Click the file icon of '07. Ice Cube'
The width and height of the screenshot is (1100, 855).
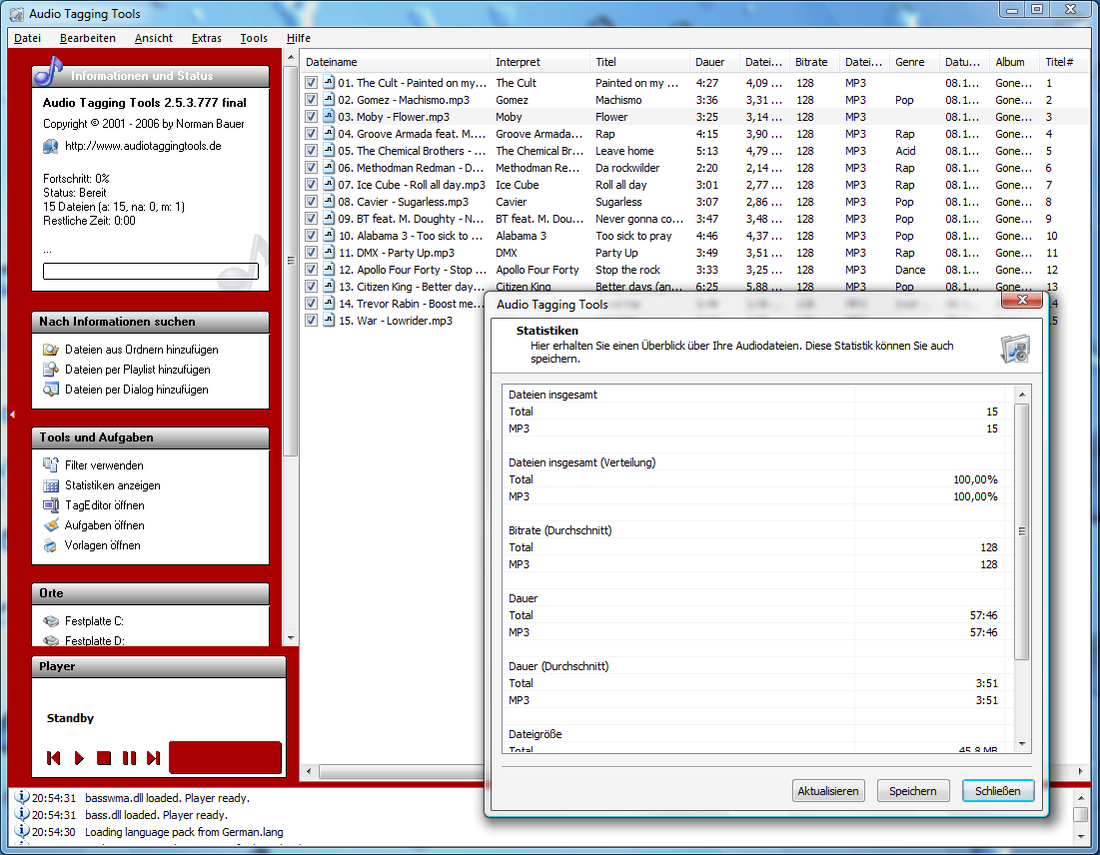click(328, 184)
